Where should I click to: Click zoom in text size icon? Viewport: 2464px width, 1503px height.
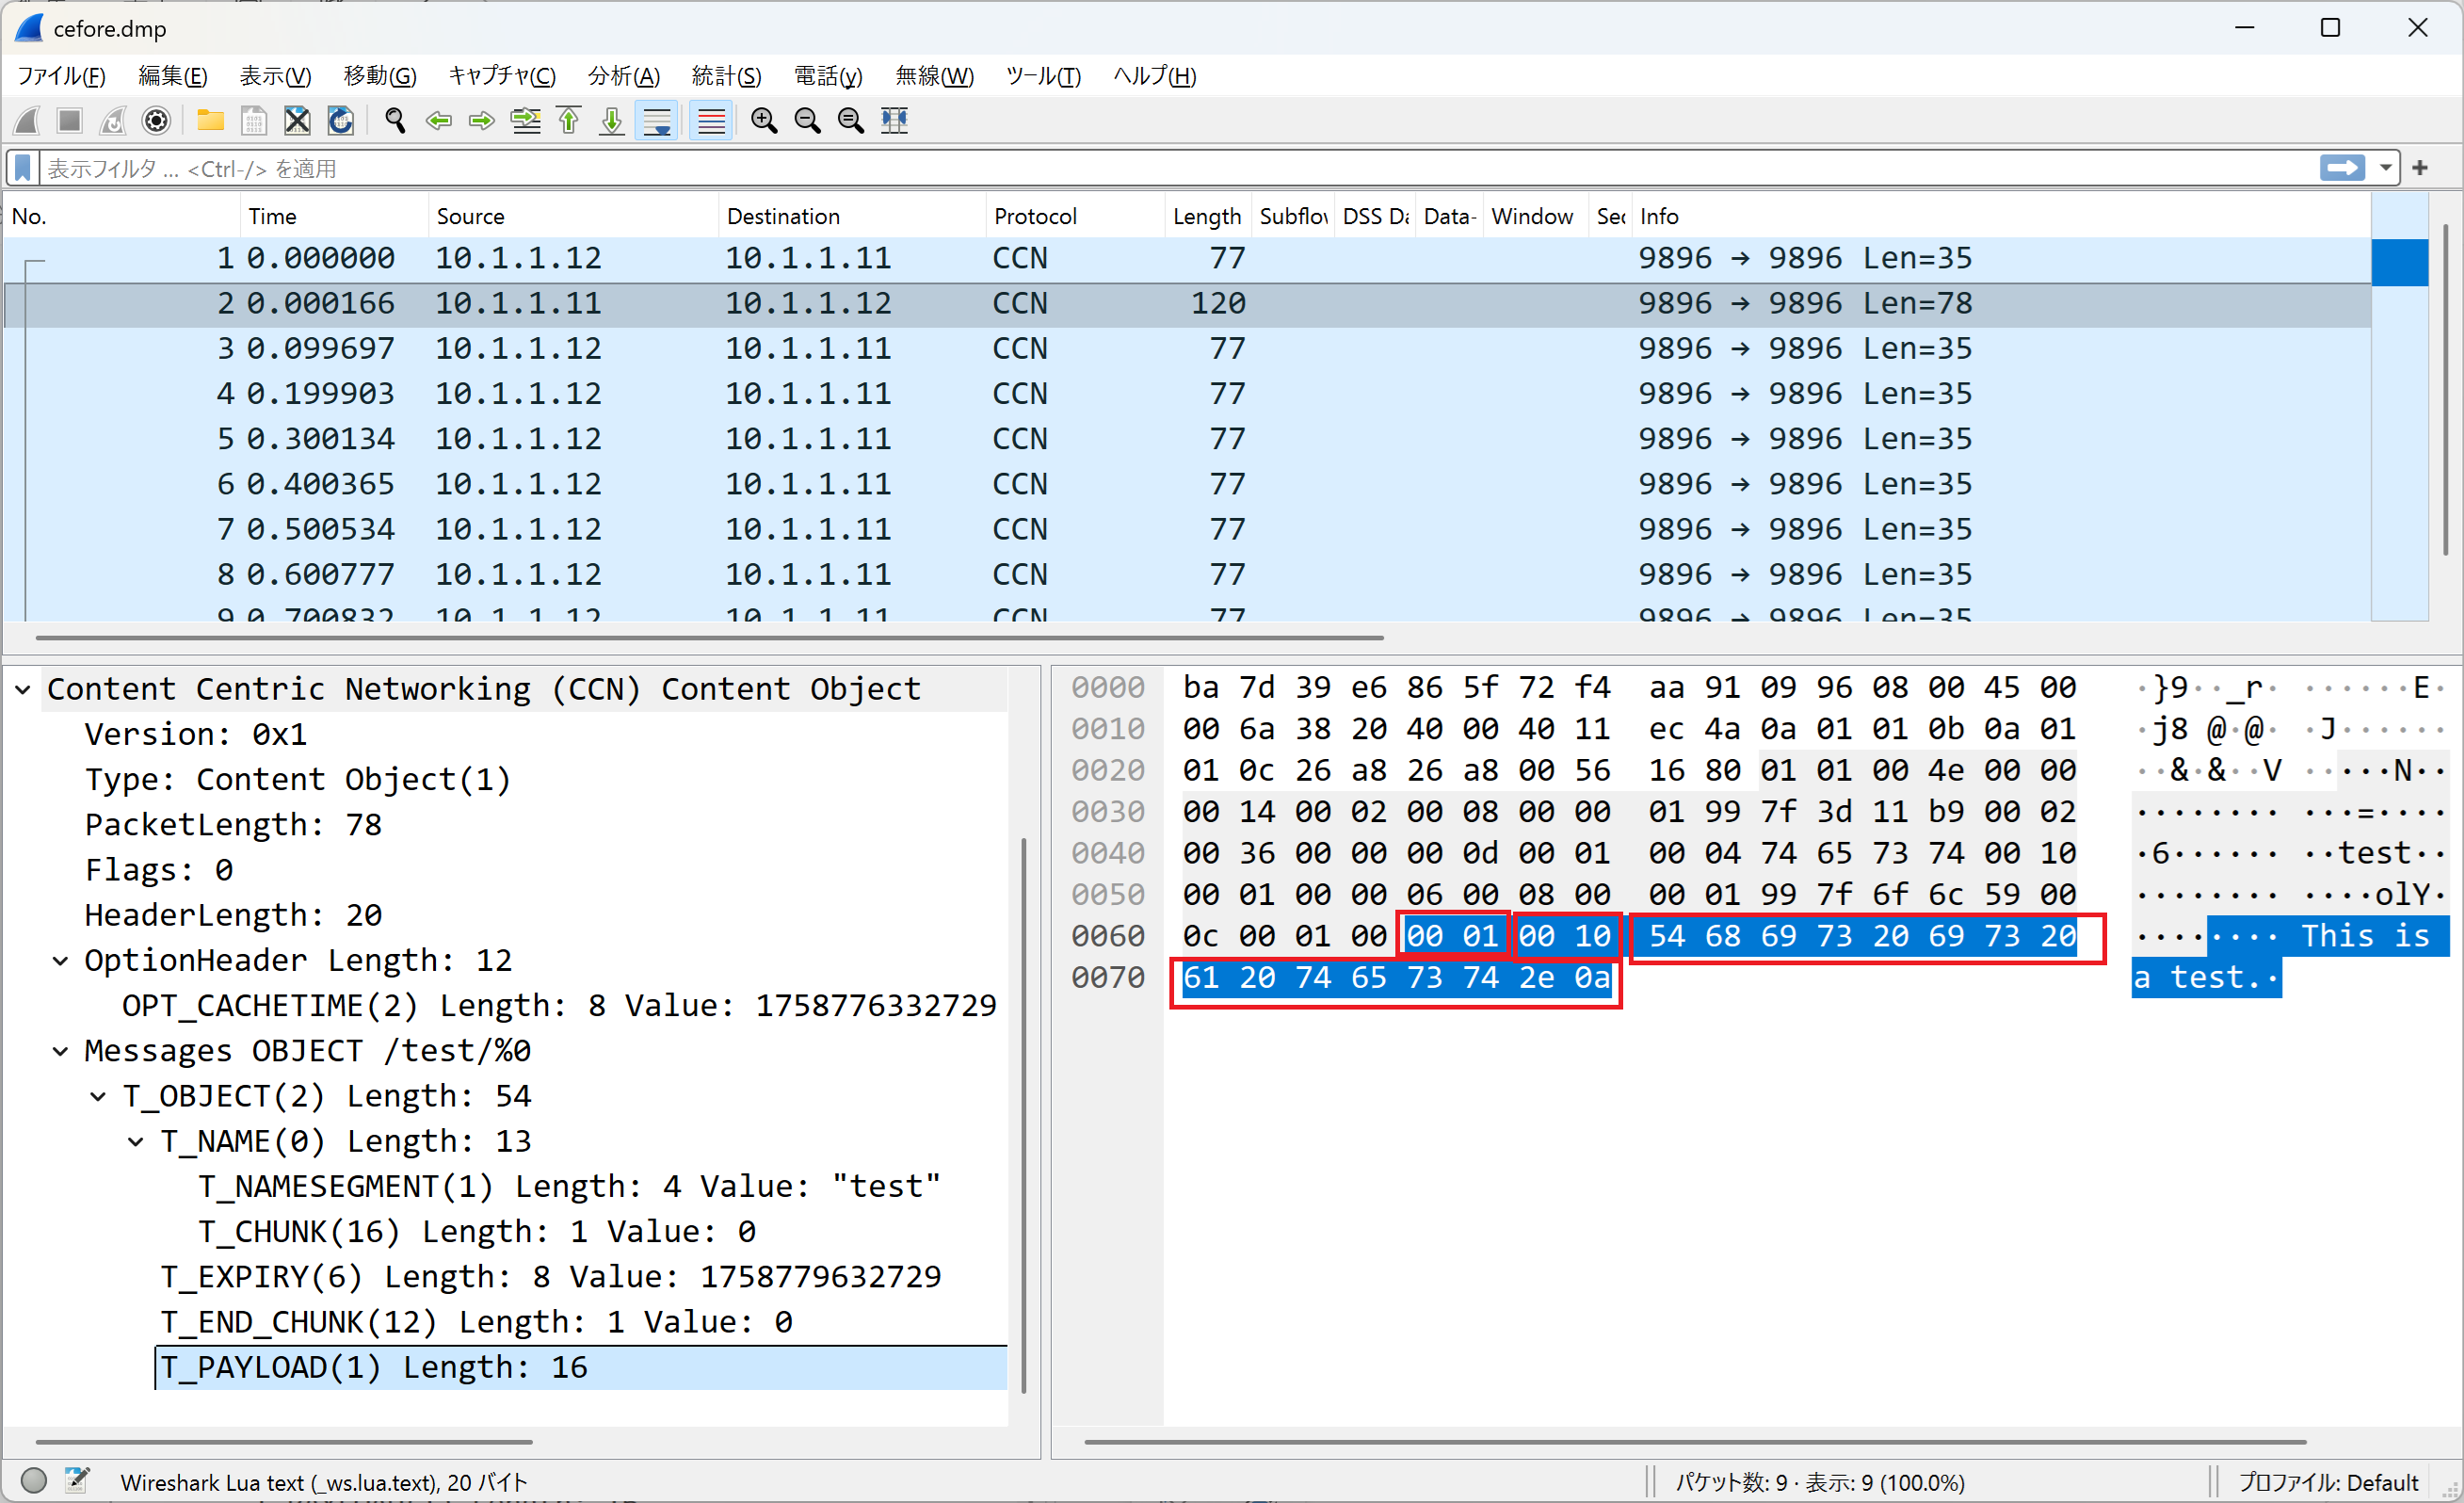(764, 121)
